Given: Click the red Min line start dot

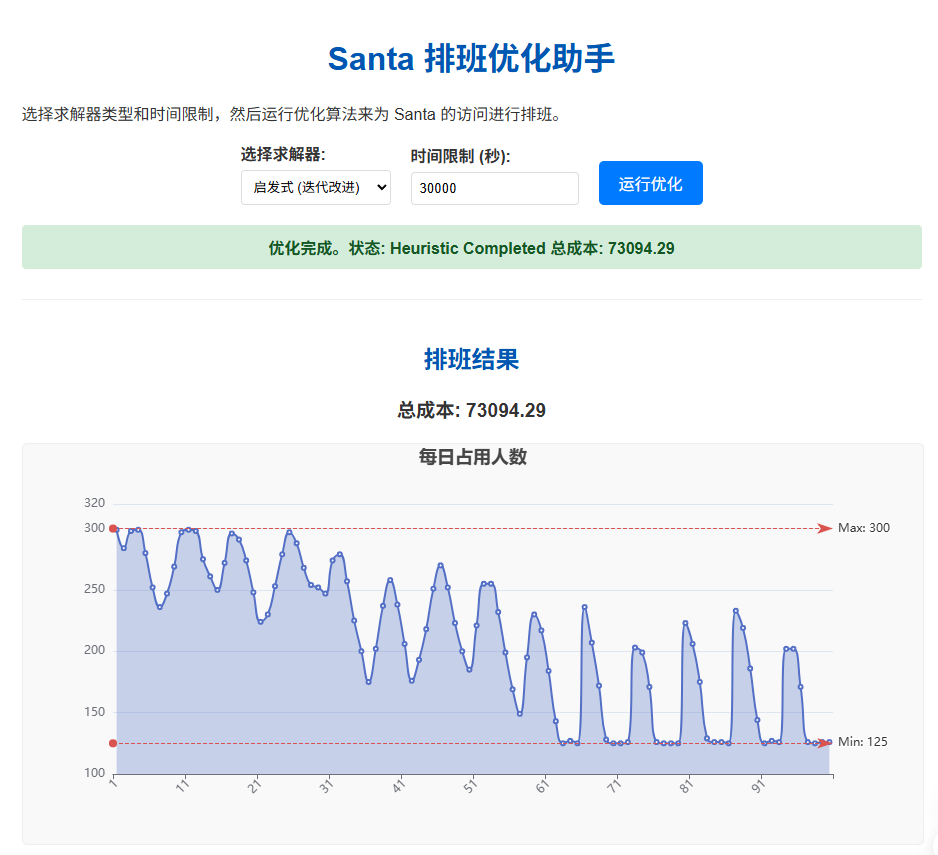Looking at the screenshot, I should pos(113,743).
